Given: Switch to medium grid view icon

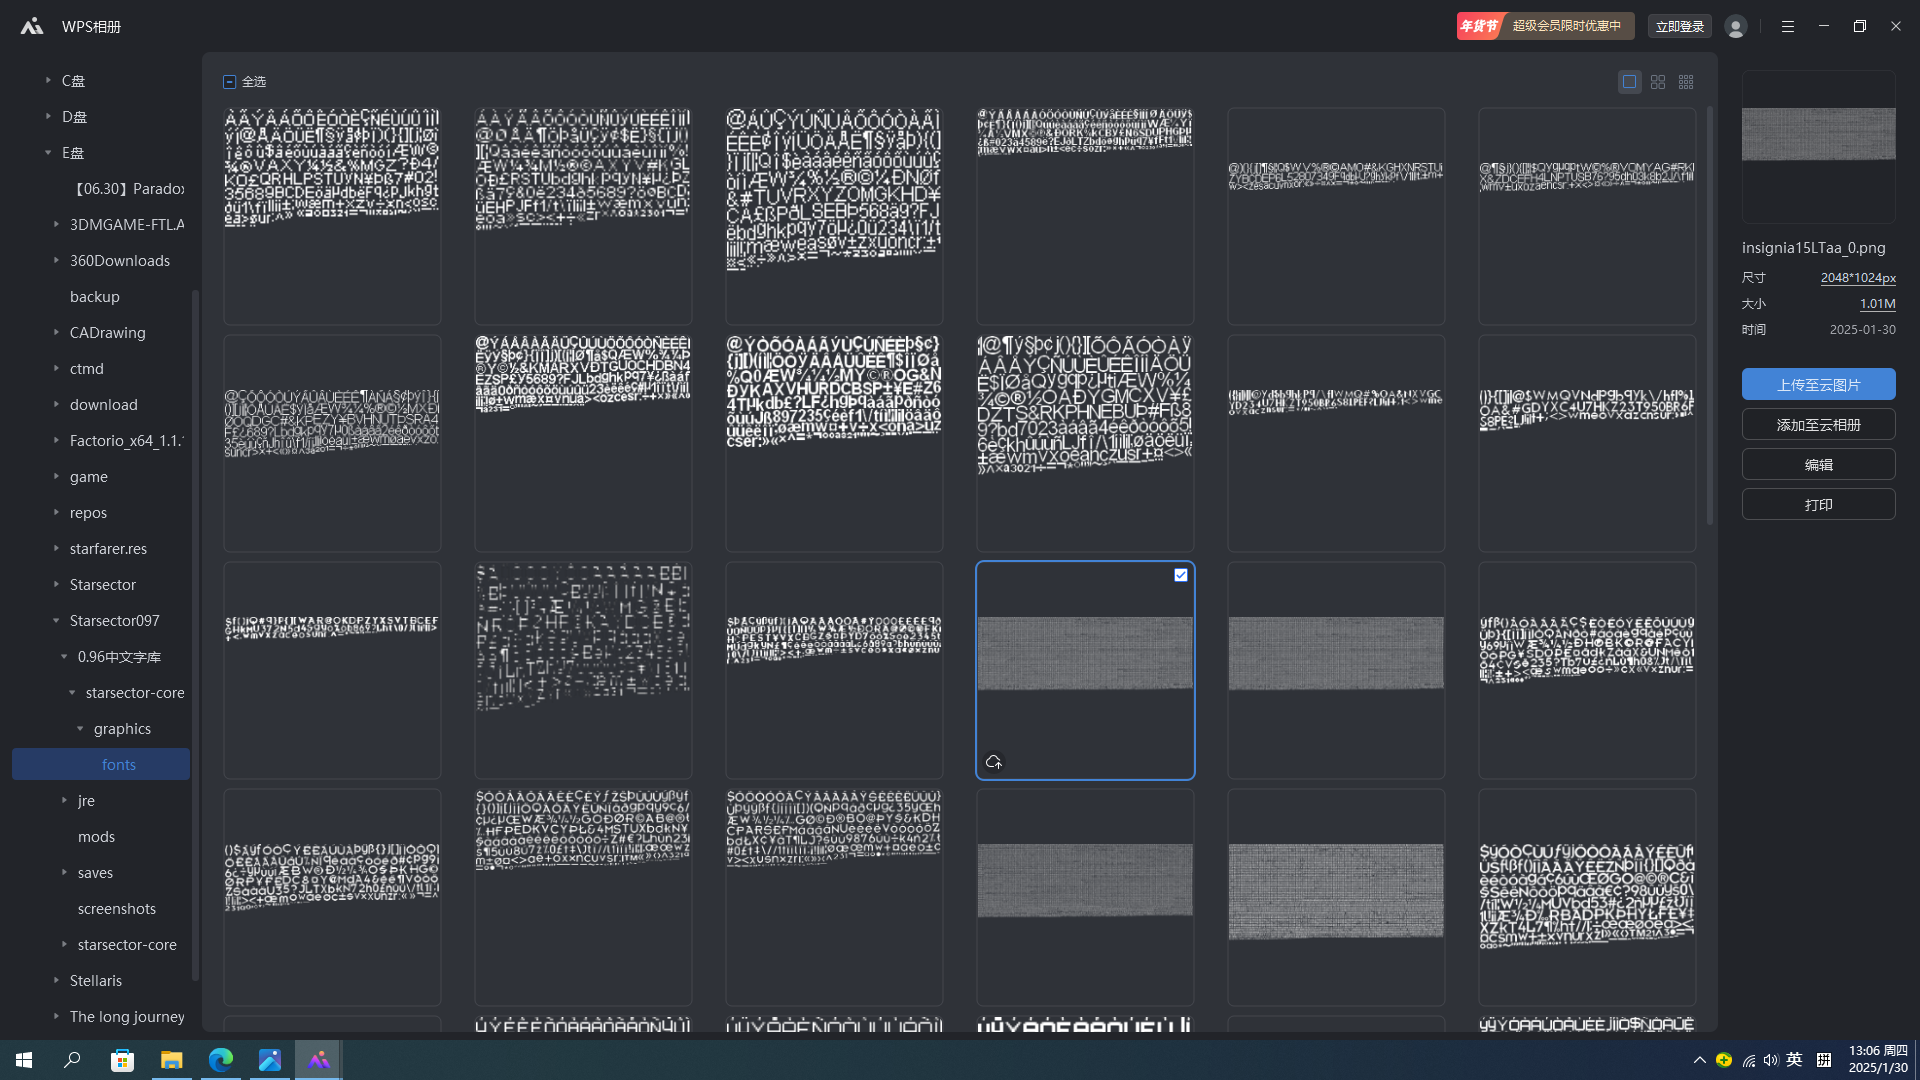Looking at the screenshot, I should 1658,82.
